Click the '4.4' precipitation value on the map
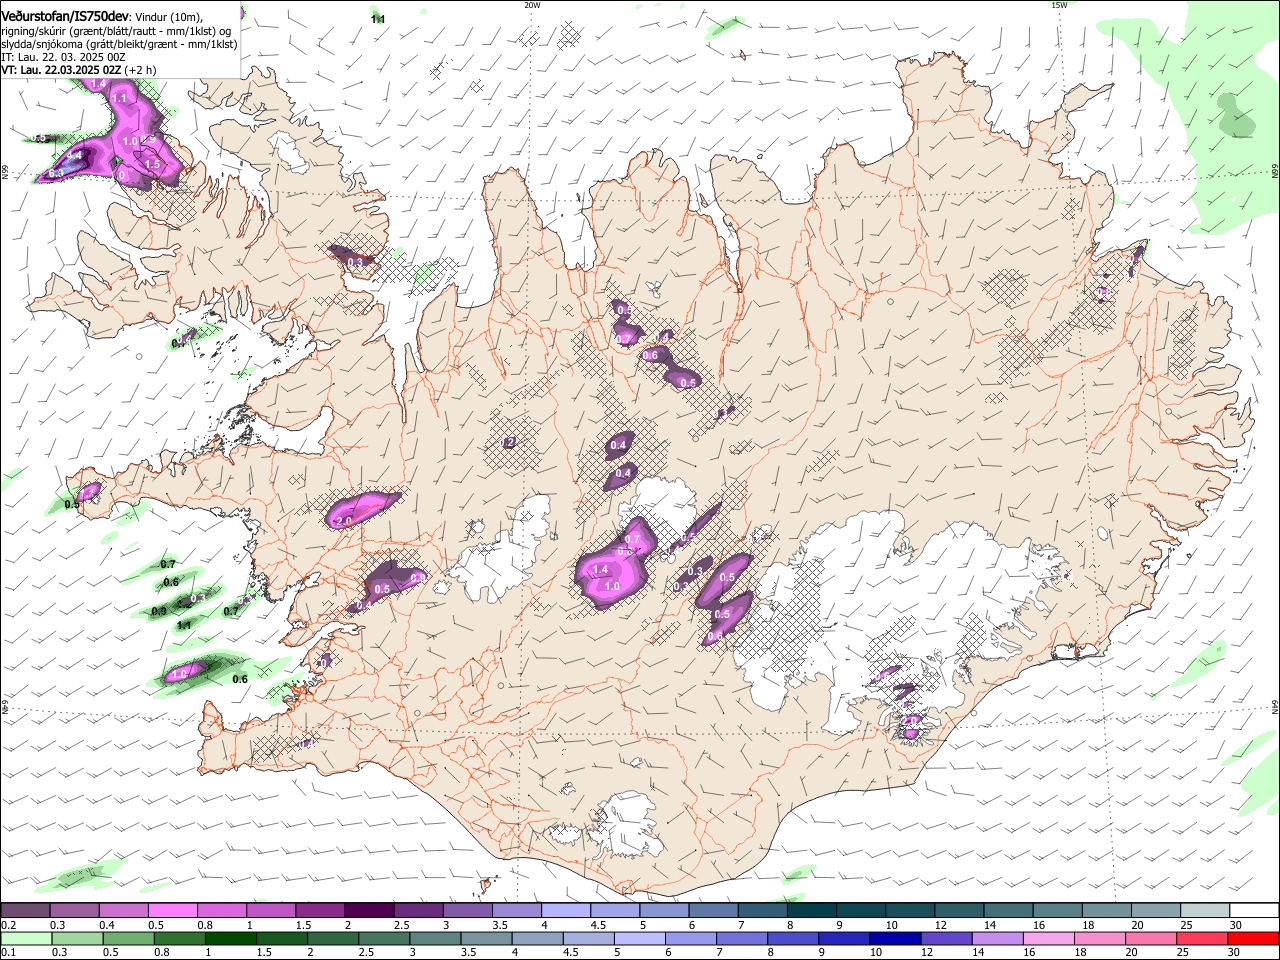 74,156
